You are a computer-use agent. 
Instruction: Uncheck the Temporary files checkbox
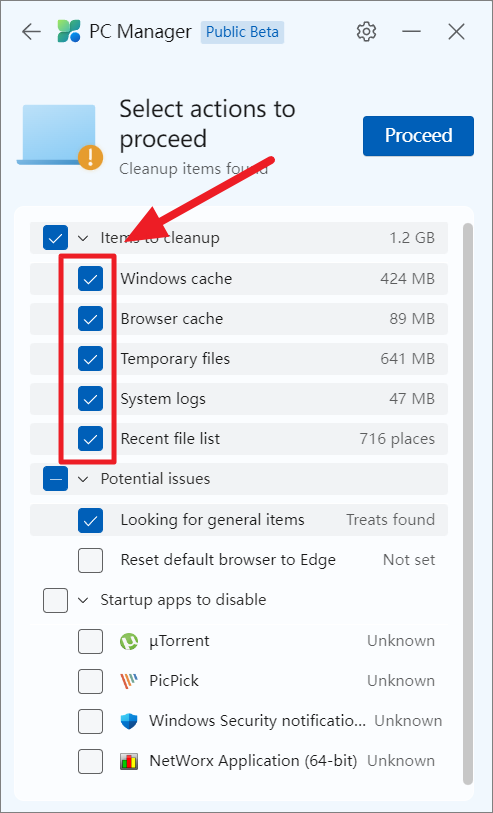[x=91, y=359]
